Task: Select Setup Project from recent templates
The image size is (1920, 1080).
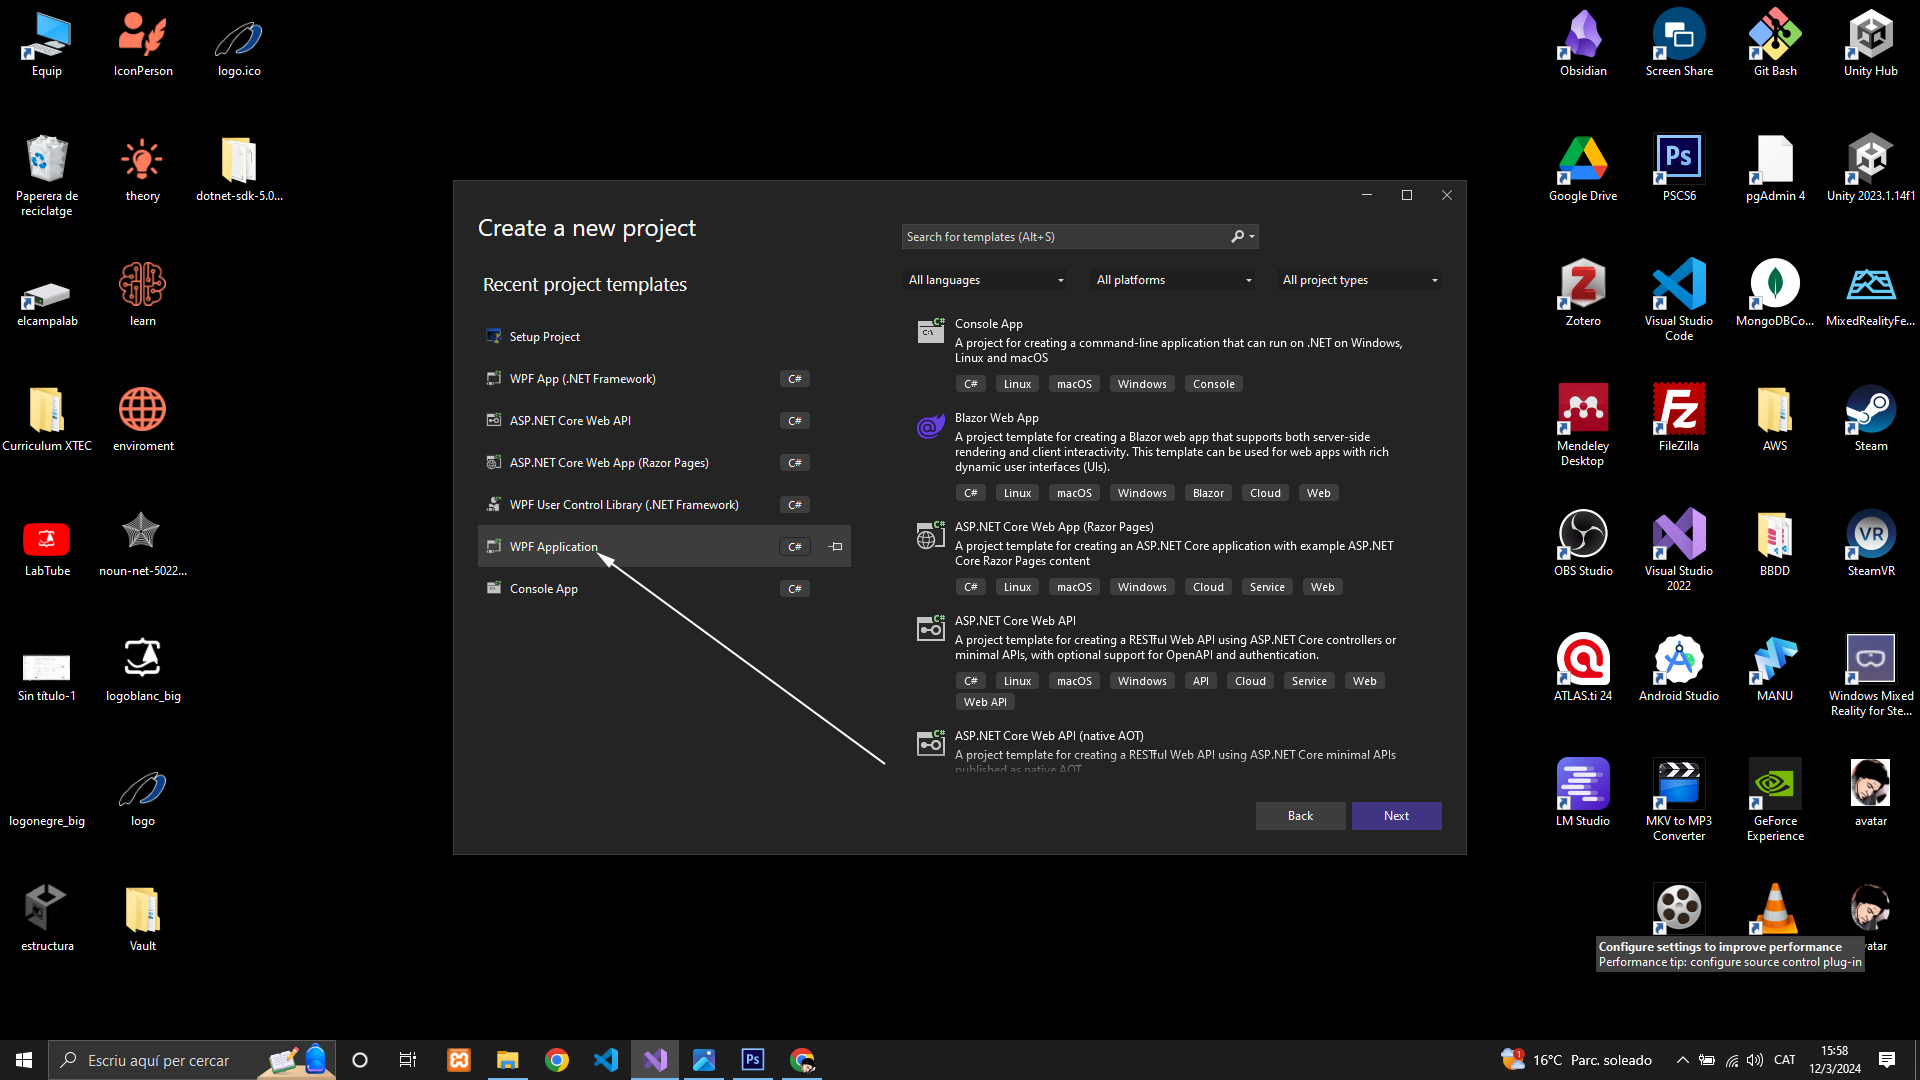Action: click(545, 337)
